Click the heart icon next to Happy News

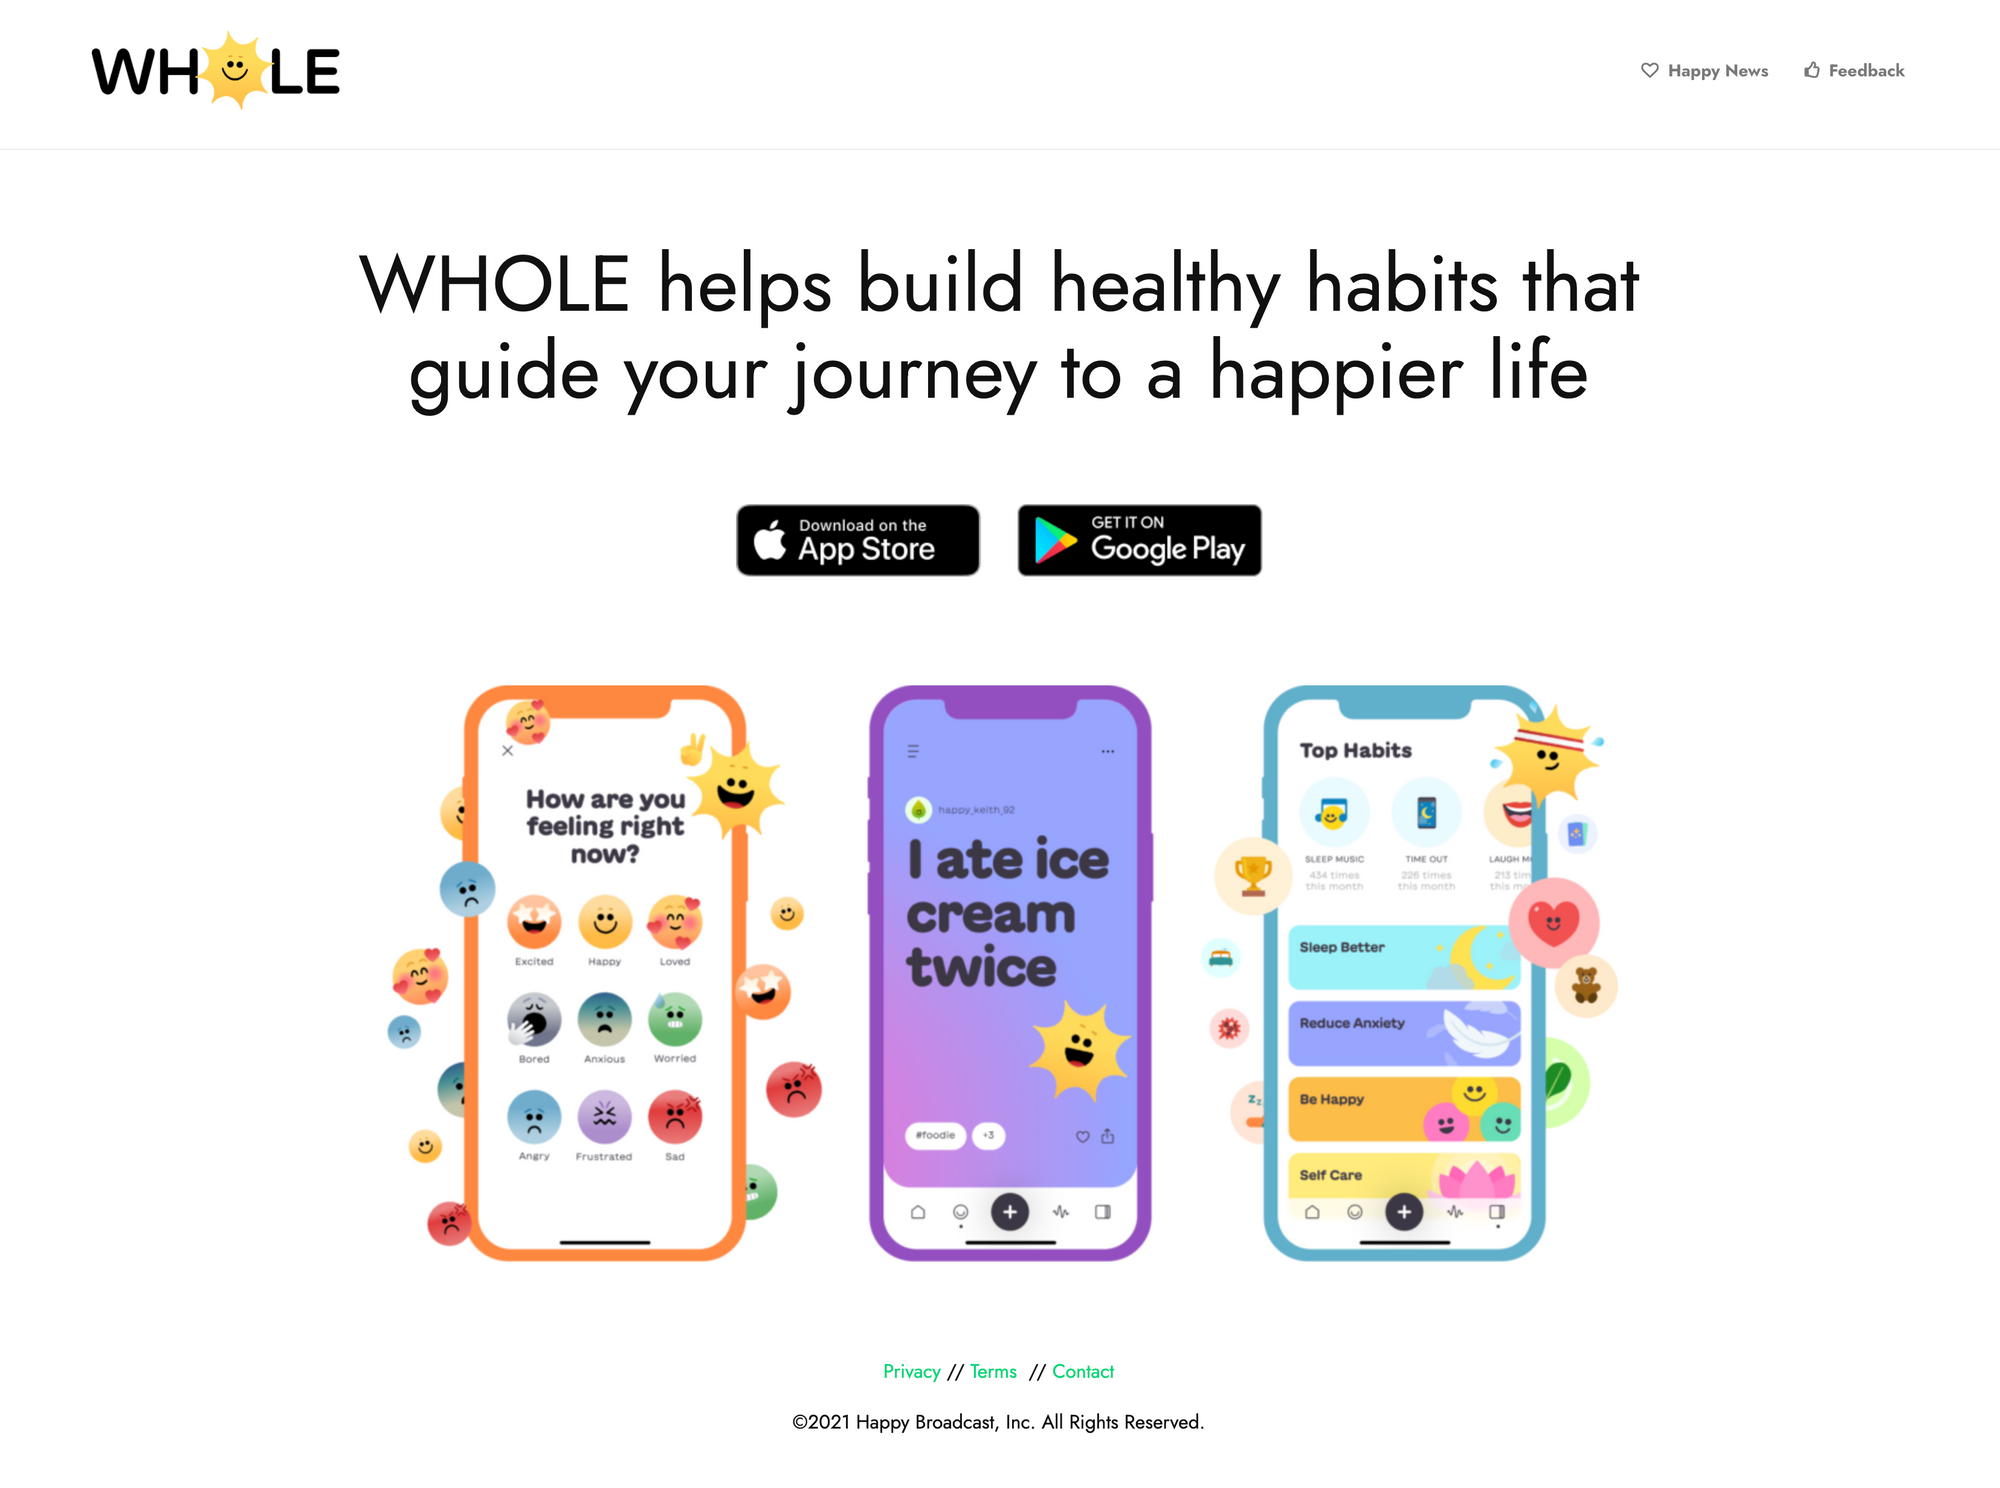[x=1652, y=69]
